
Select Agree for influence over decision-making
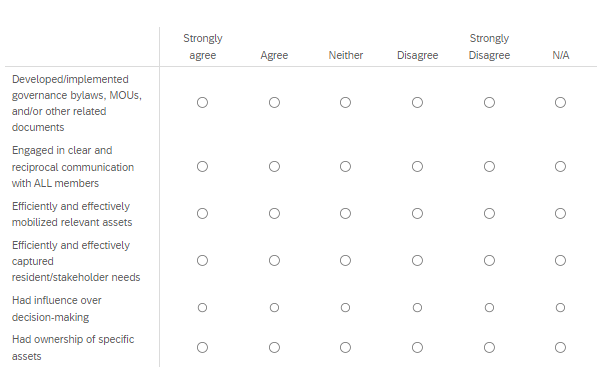coord(274,308)
